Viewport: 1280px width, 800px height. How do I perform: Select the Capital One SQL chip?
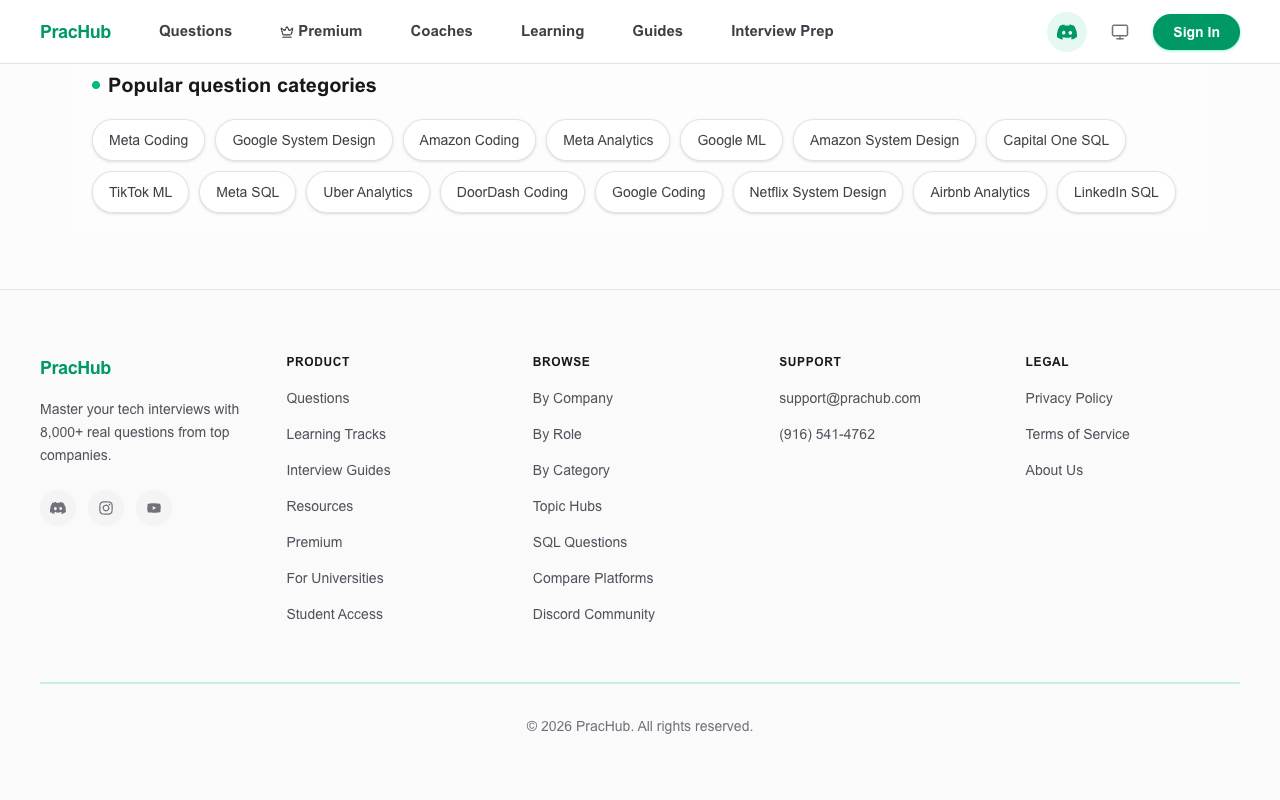pyautogui.click(x=1056, y=140)
